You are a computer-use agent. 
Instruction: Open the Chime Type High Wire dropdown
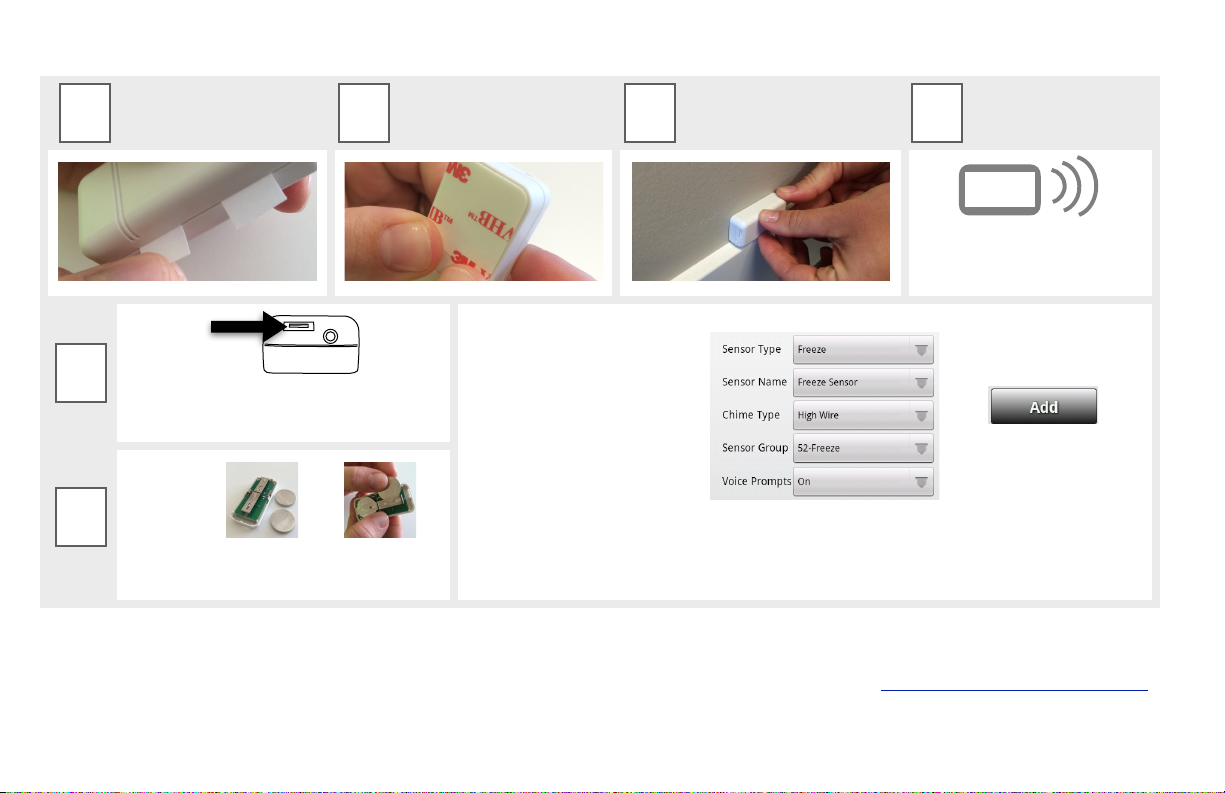(863, 415)
